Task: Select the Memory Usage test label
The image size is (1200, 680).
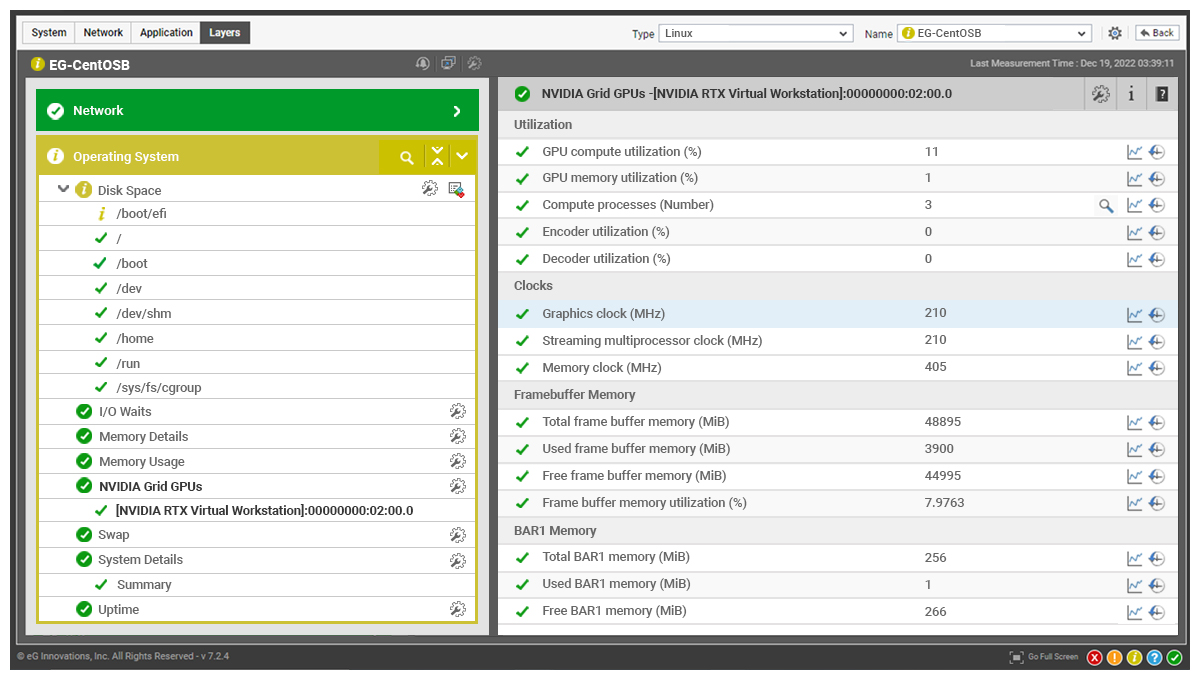Action: (x=142, y=461)
